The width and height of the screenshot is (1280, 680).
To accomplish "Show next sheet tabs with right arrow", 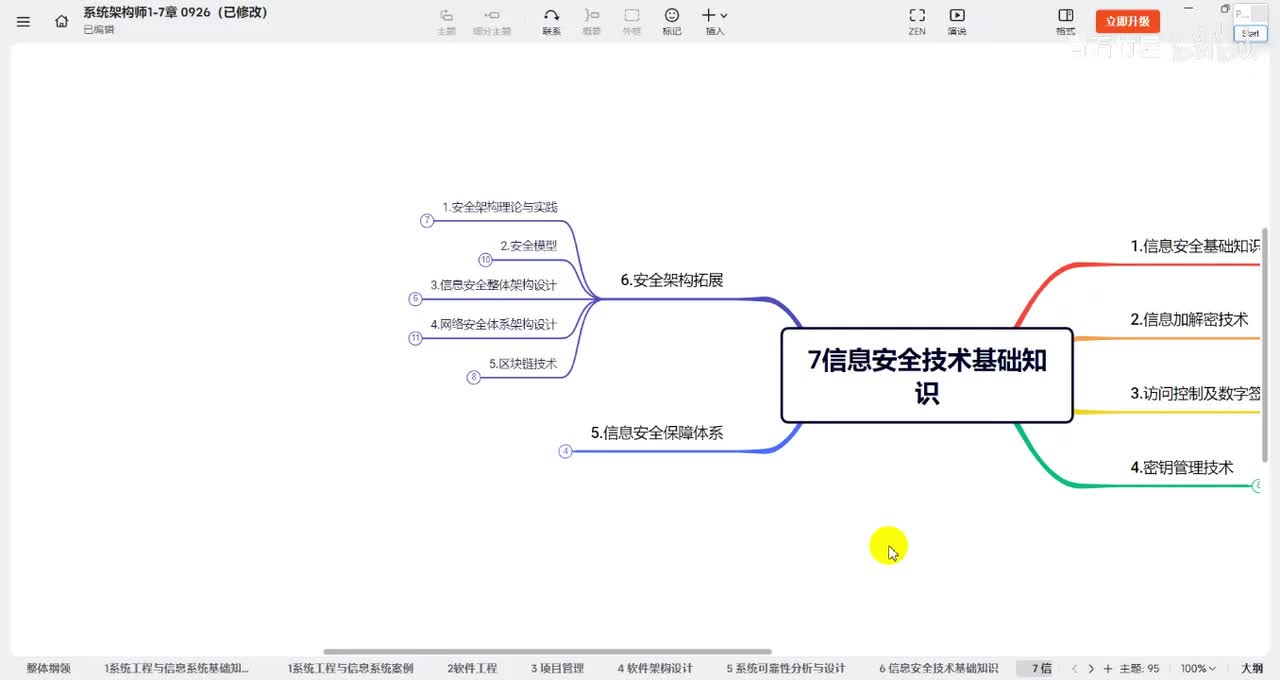I will (x=1091, y=668).
